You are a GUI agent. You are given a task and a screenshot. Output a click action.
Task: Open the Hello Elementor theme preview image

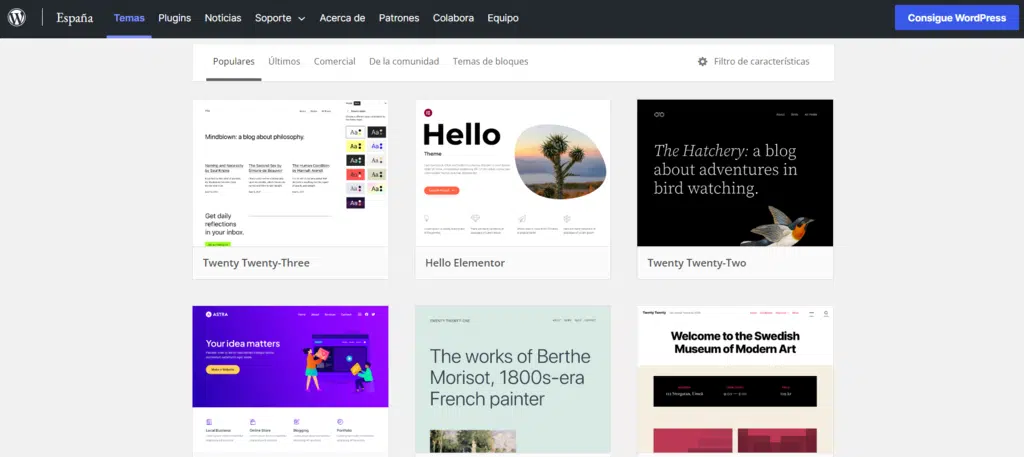pos(513,173)
